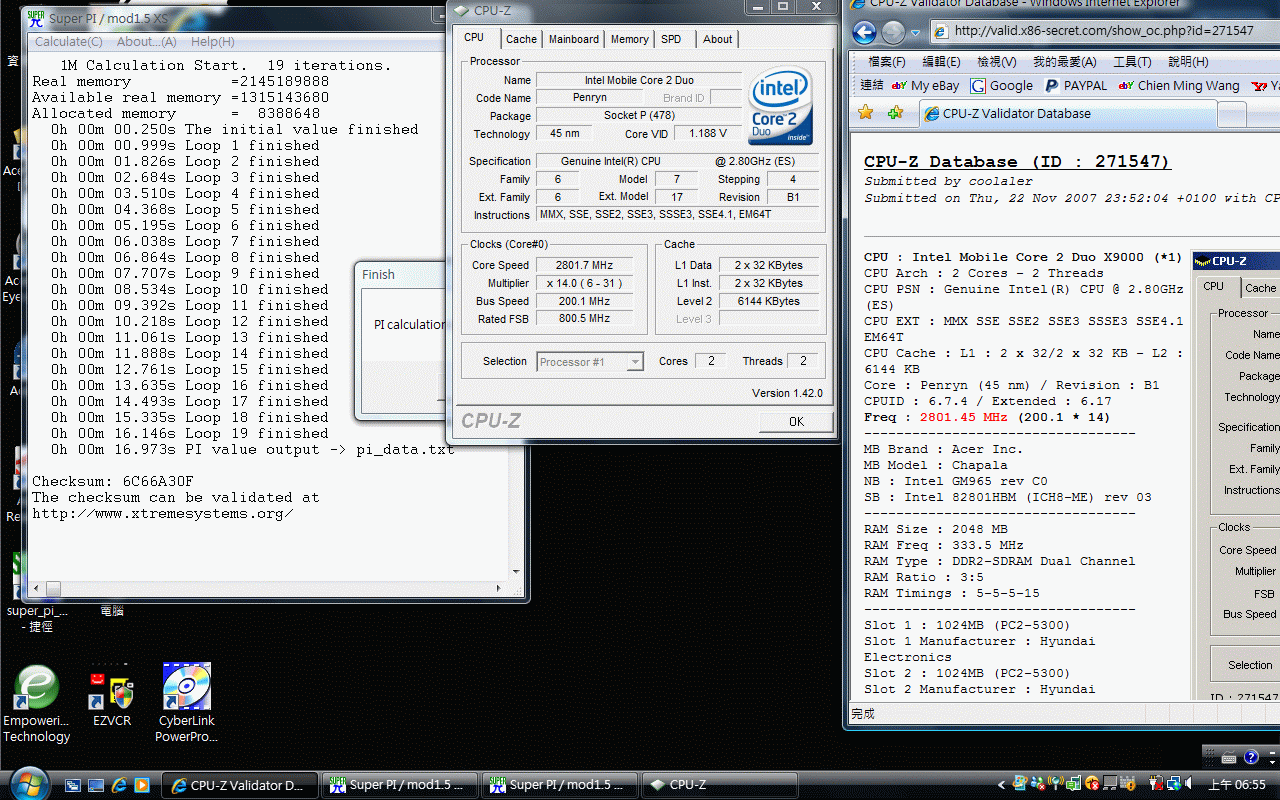
Task: Click IE address bar URL field
Action: coord(1105,31)
